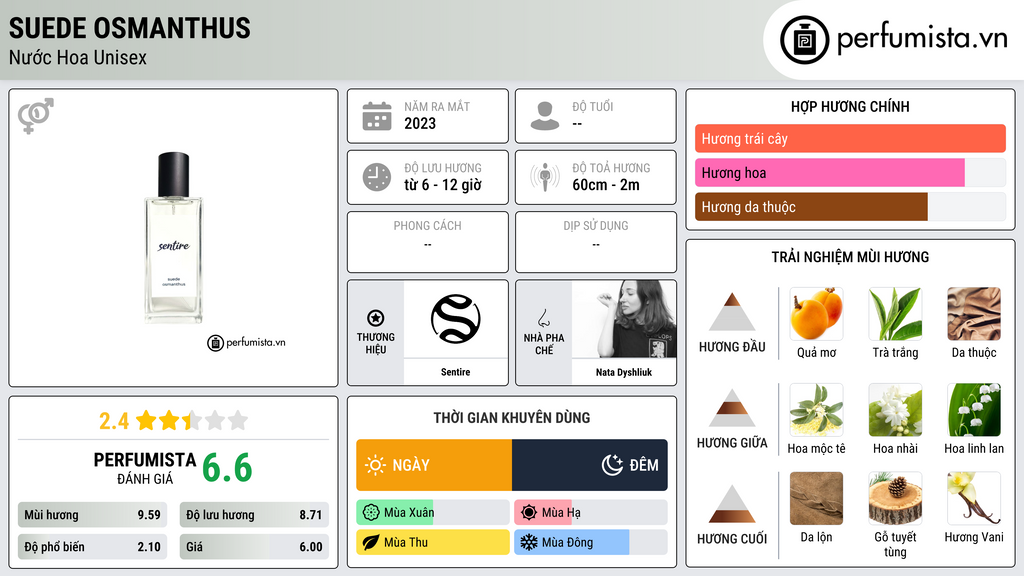The width and height of the screenshot is (1024, 576).
Task: Click the flower icon for Mùa Xuân
Action: [x=371, y=513]
